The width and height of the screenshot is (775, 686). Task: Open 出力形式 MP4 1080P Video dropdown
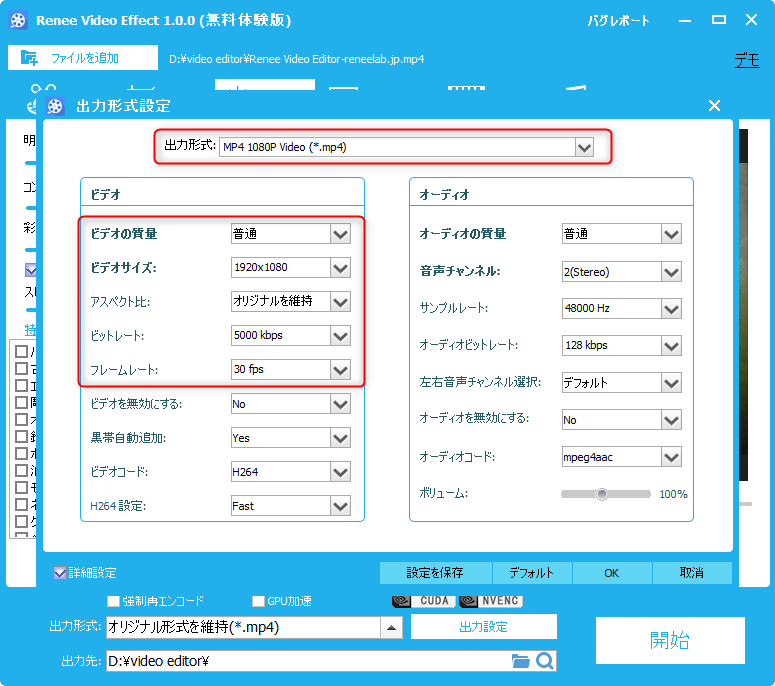[584, 147]
